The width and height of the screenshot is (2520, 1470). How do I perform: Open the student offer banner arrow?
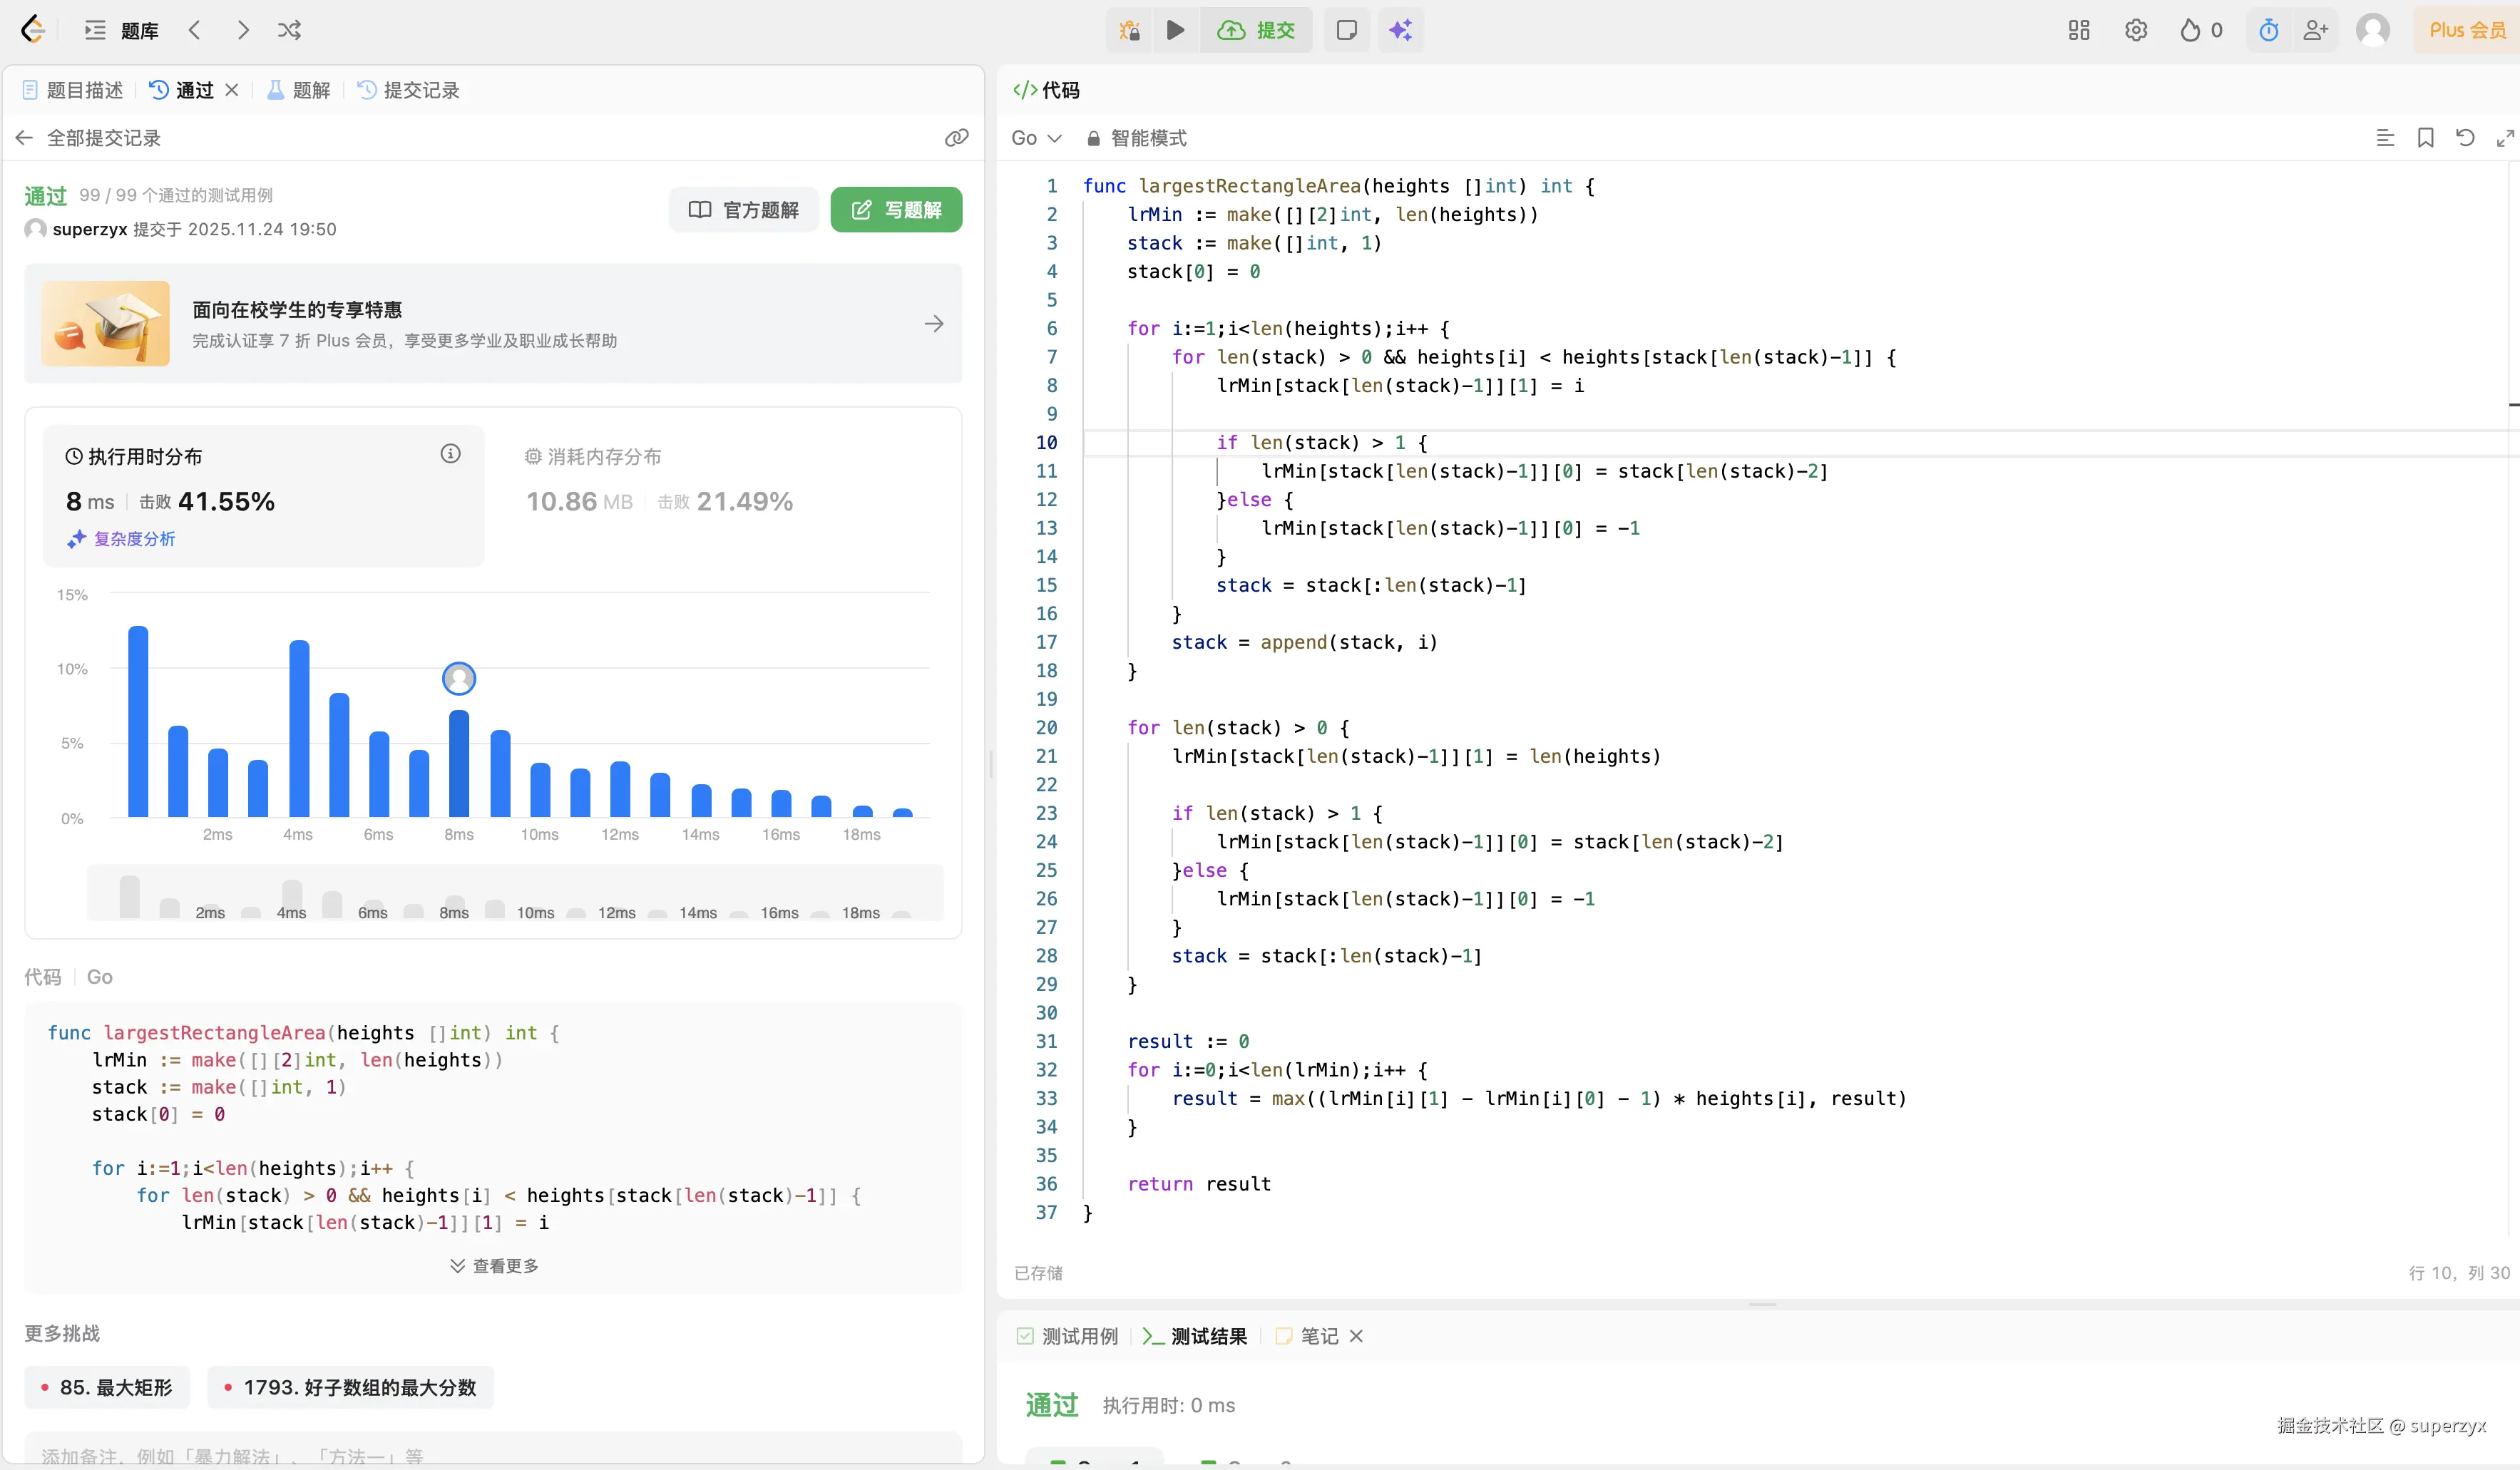click(933, 324)
